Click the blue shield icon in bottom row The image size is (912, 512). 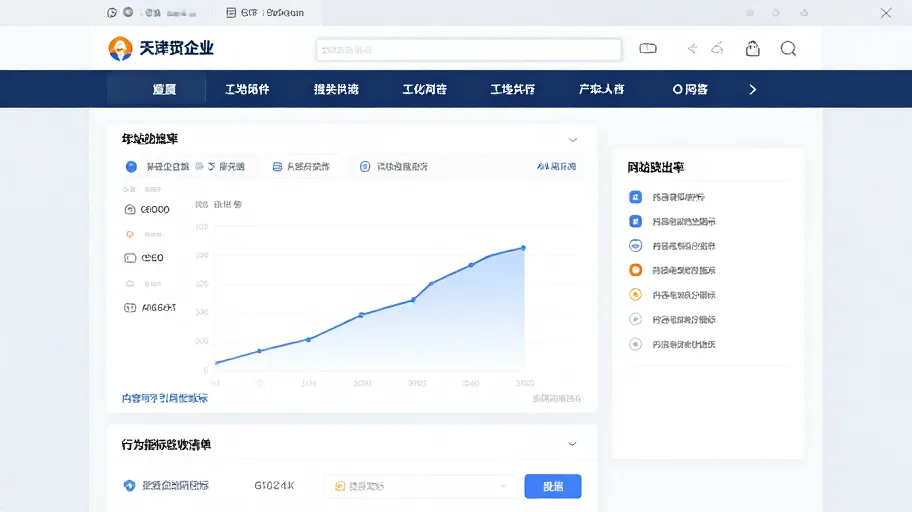[130, 485]
